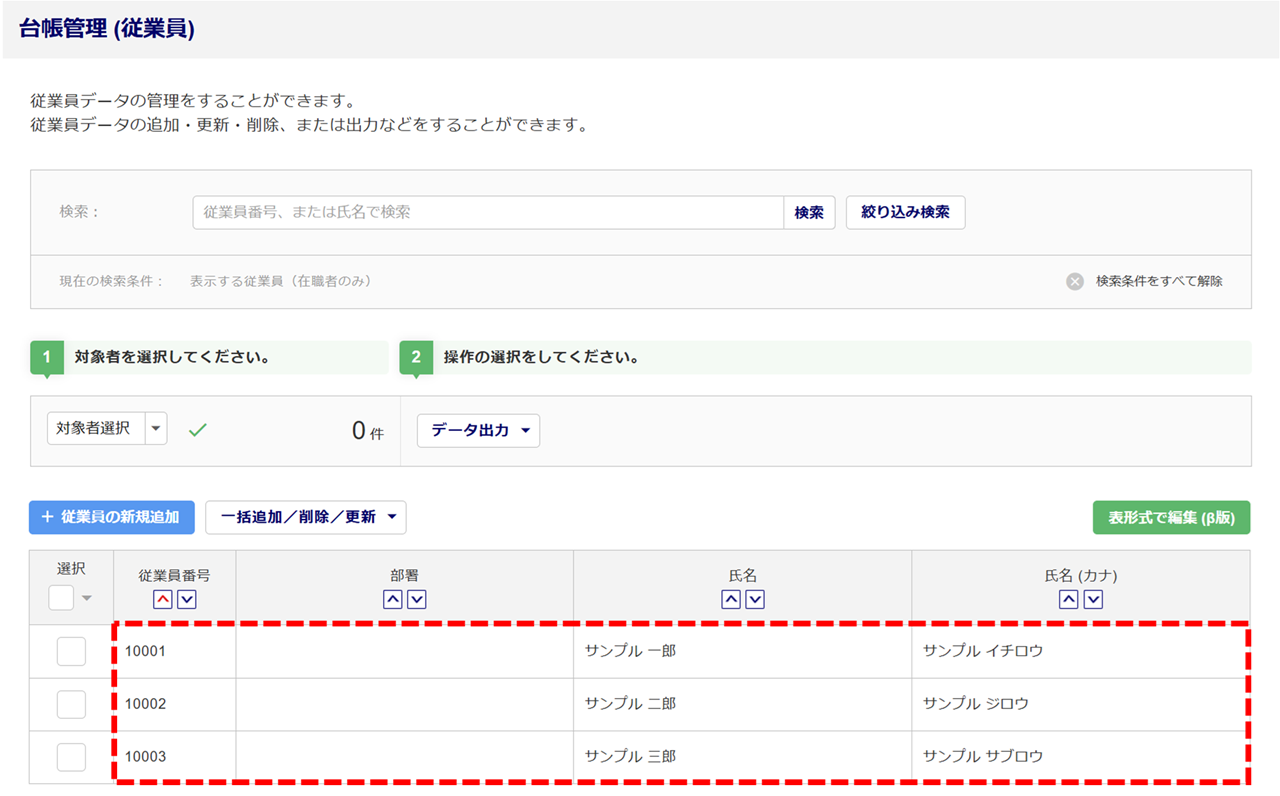Open 絞り込み検索 filter search
Screen dimensions: 1280x796
click(905, 213)
